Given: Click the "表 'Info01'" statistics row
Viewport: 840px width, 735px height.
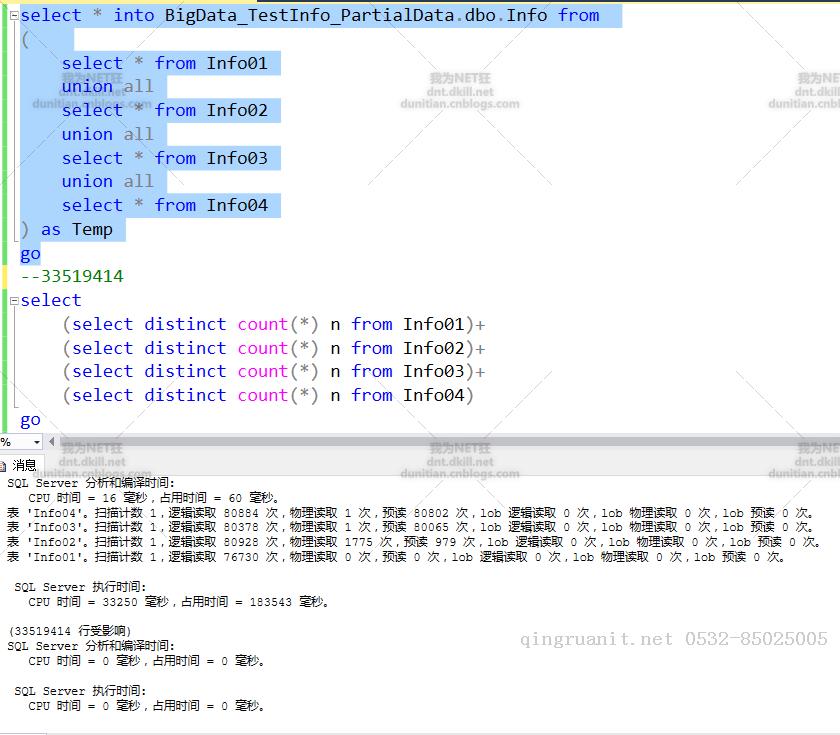Looking at the screenshot, I should pyautogui.click(x=396, y=557).
